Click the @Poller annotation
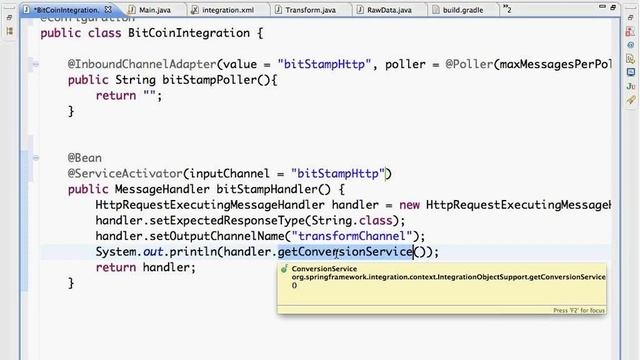Viewport: 640px width, 360px height. [469, 64]
